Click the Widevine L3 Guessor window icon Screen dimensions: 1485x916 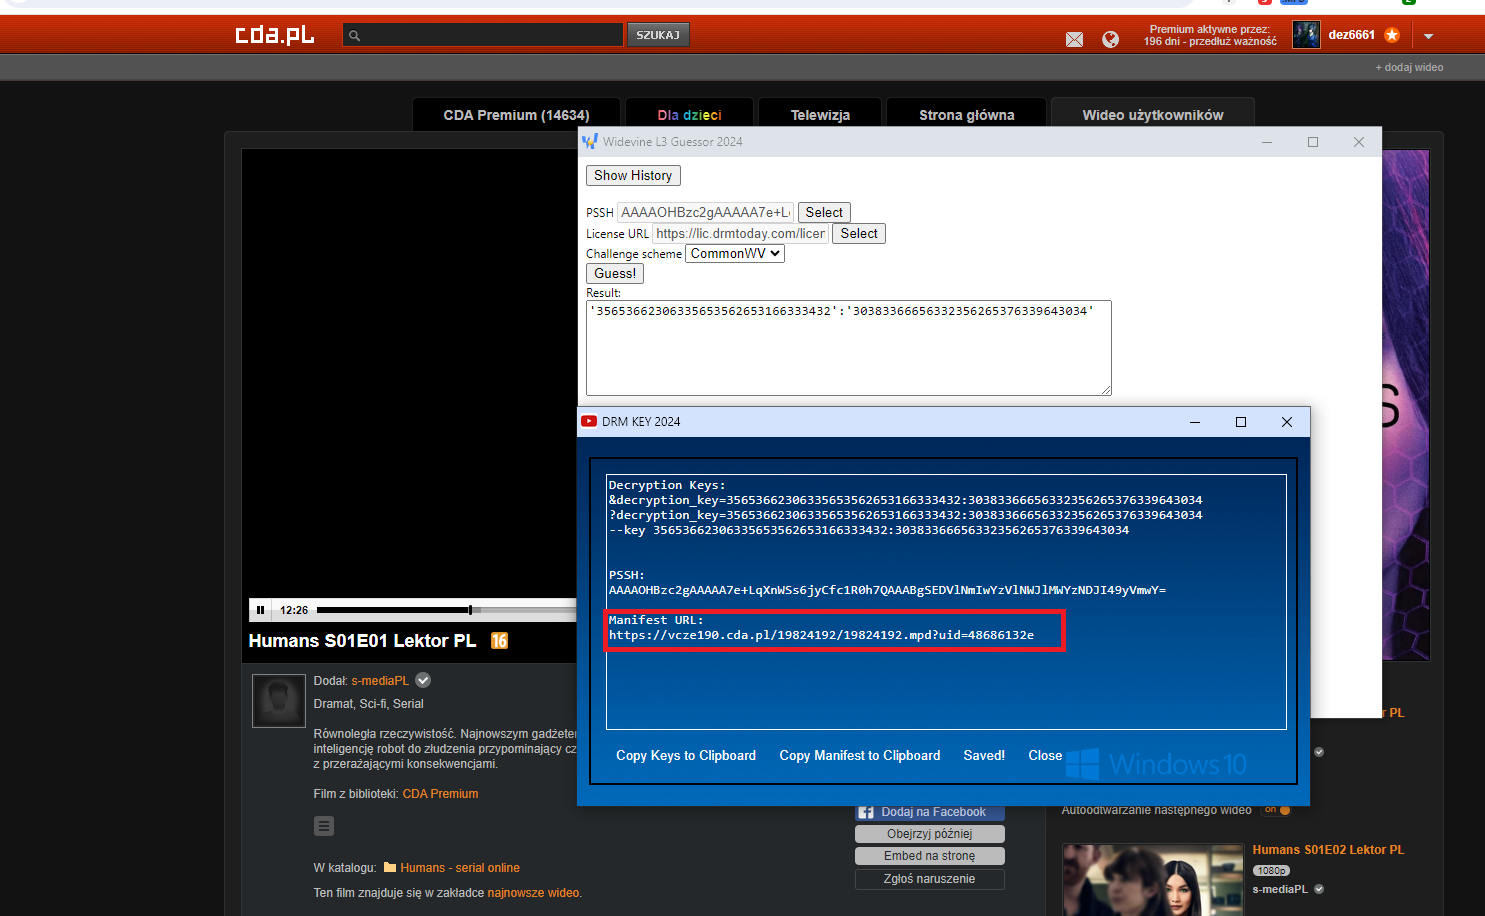coord(590,142)
